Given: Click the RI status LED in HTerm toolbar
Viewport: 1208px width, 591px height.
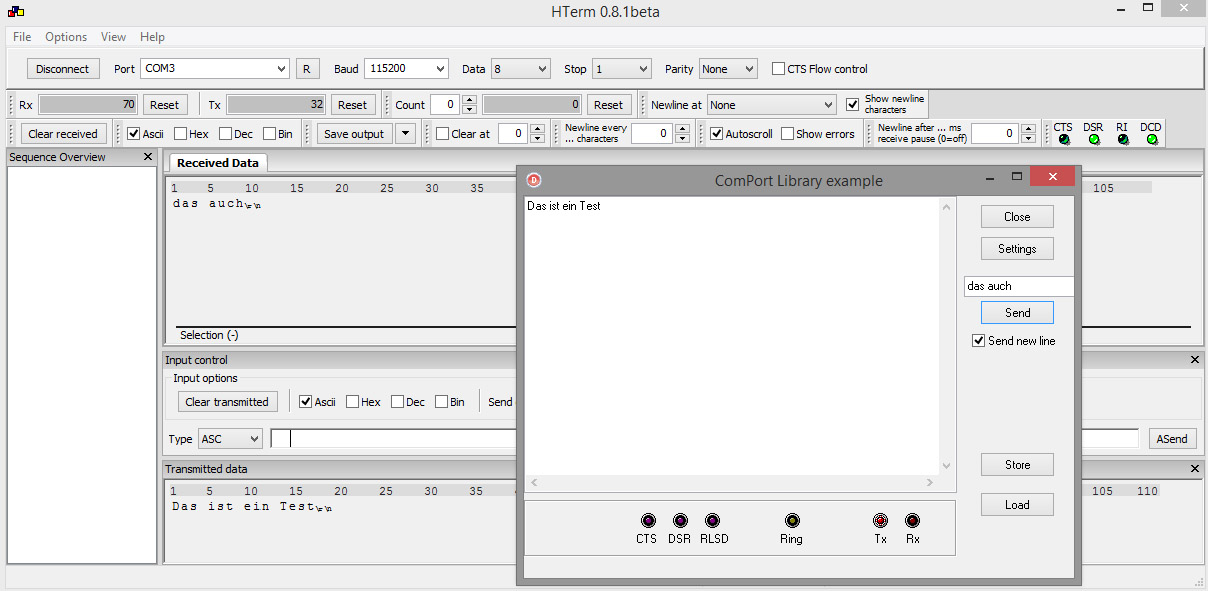Looking at the screenshot, I should 1123,140.
